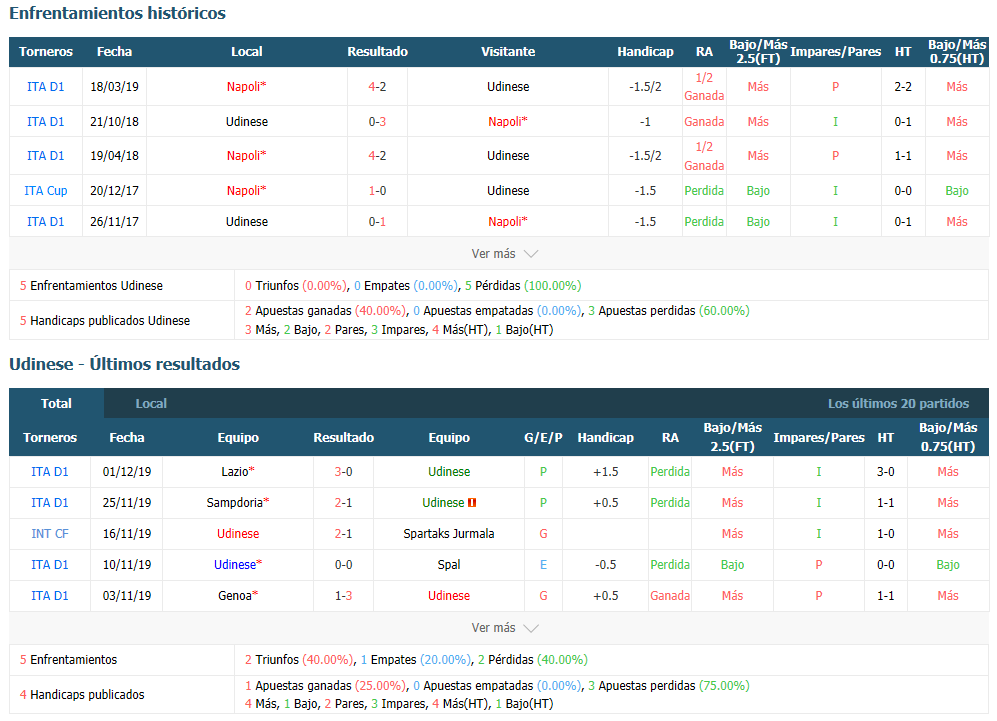Click the E draw marker in Spal row
The width and height of the screenshot is (997, 721).
543,564
